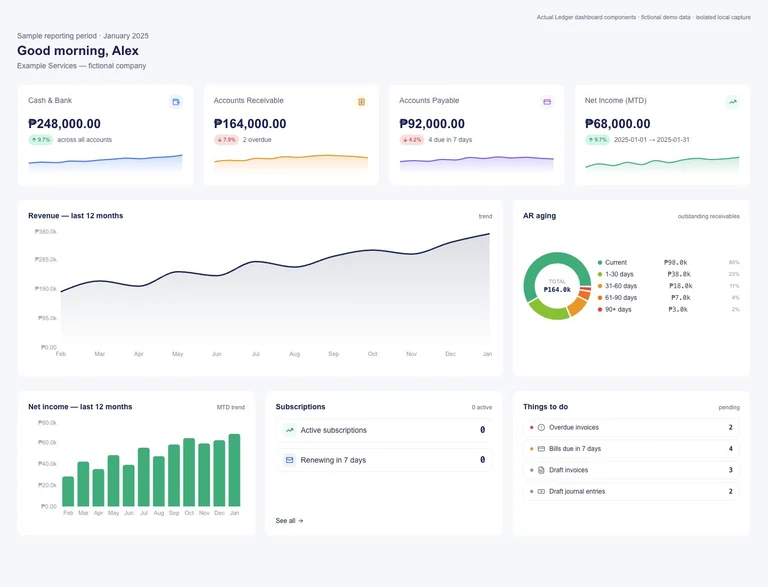
Task: Click 'Good morning, Alex' heading
Action: click(78, 50)
